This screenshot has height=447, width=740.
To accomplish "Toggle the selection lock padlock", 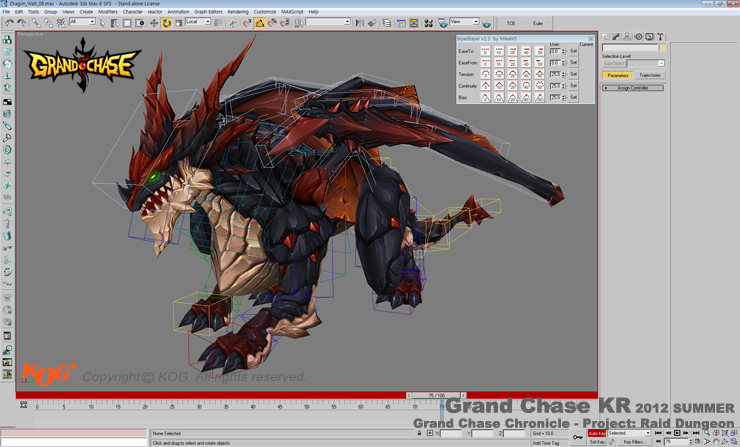I will point(419,433).
